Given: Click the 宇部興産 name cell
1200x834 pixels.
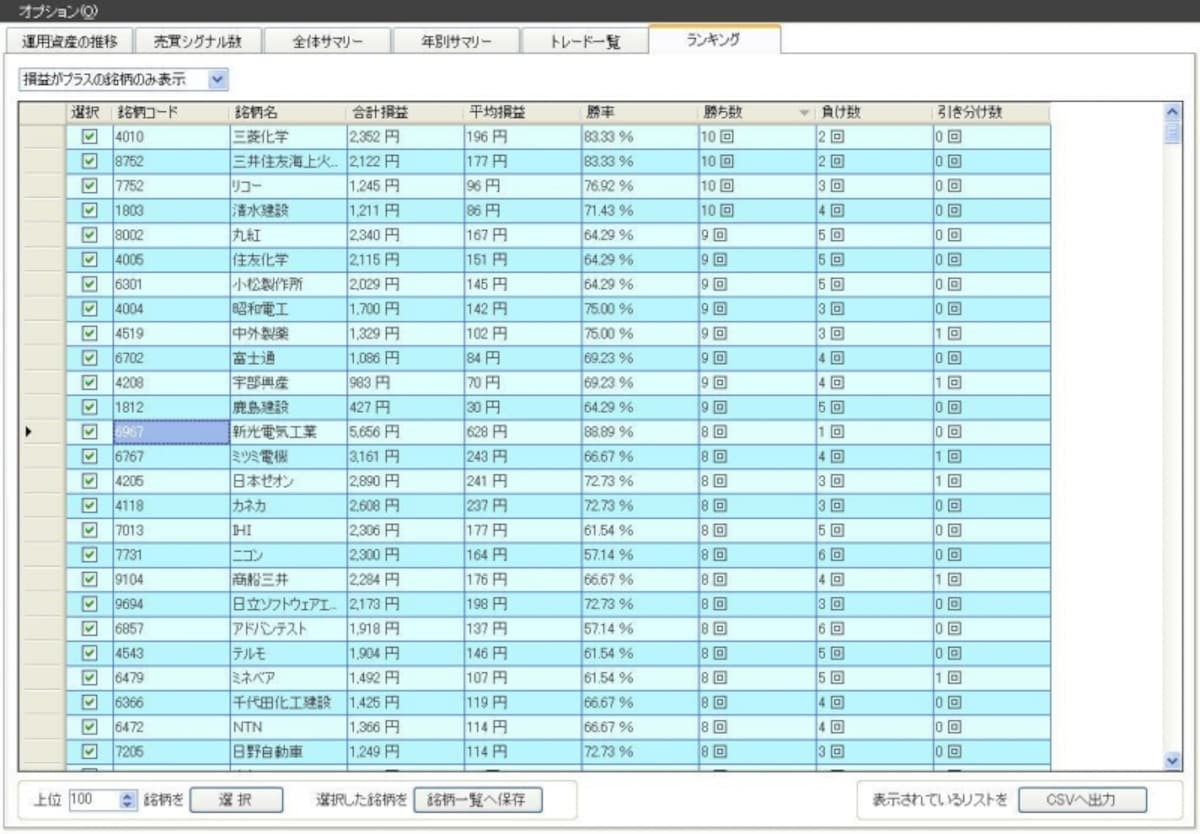Looking at the screenshot, I should pyautogui.click(x=288, y=382).
